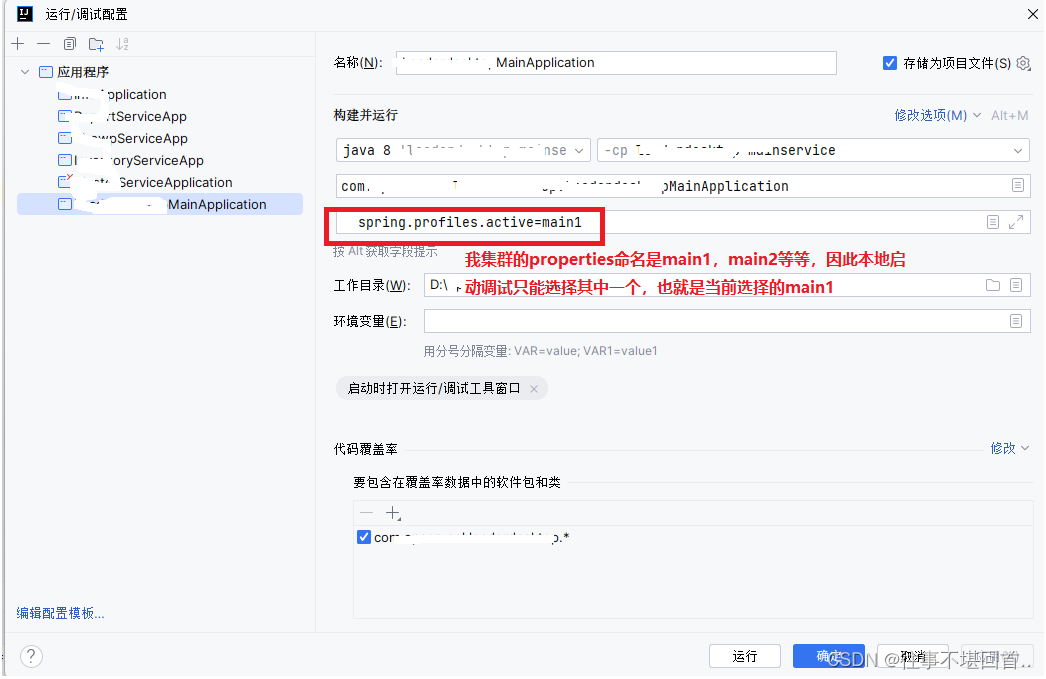Add a new run configuration
Image resolution: width=1046 pixels, height=679 pixels.
(x=17, y=43)
